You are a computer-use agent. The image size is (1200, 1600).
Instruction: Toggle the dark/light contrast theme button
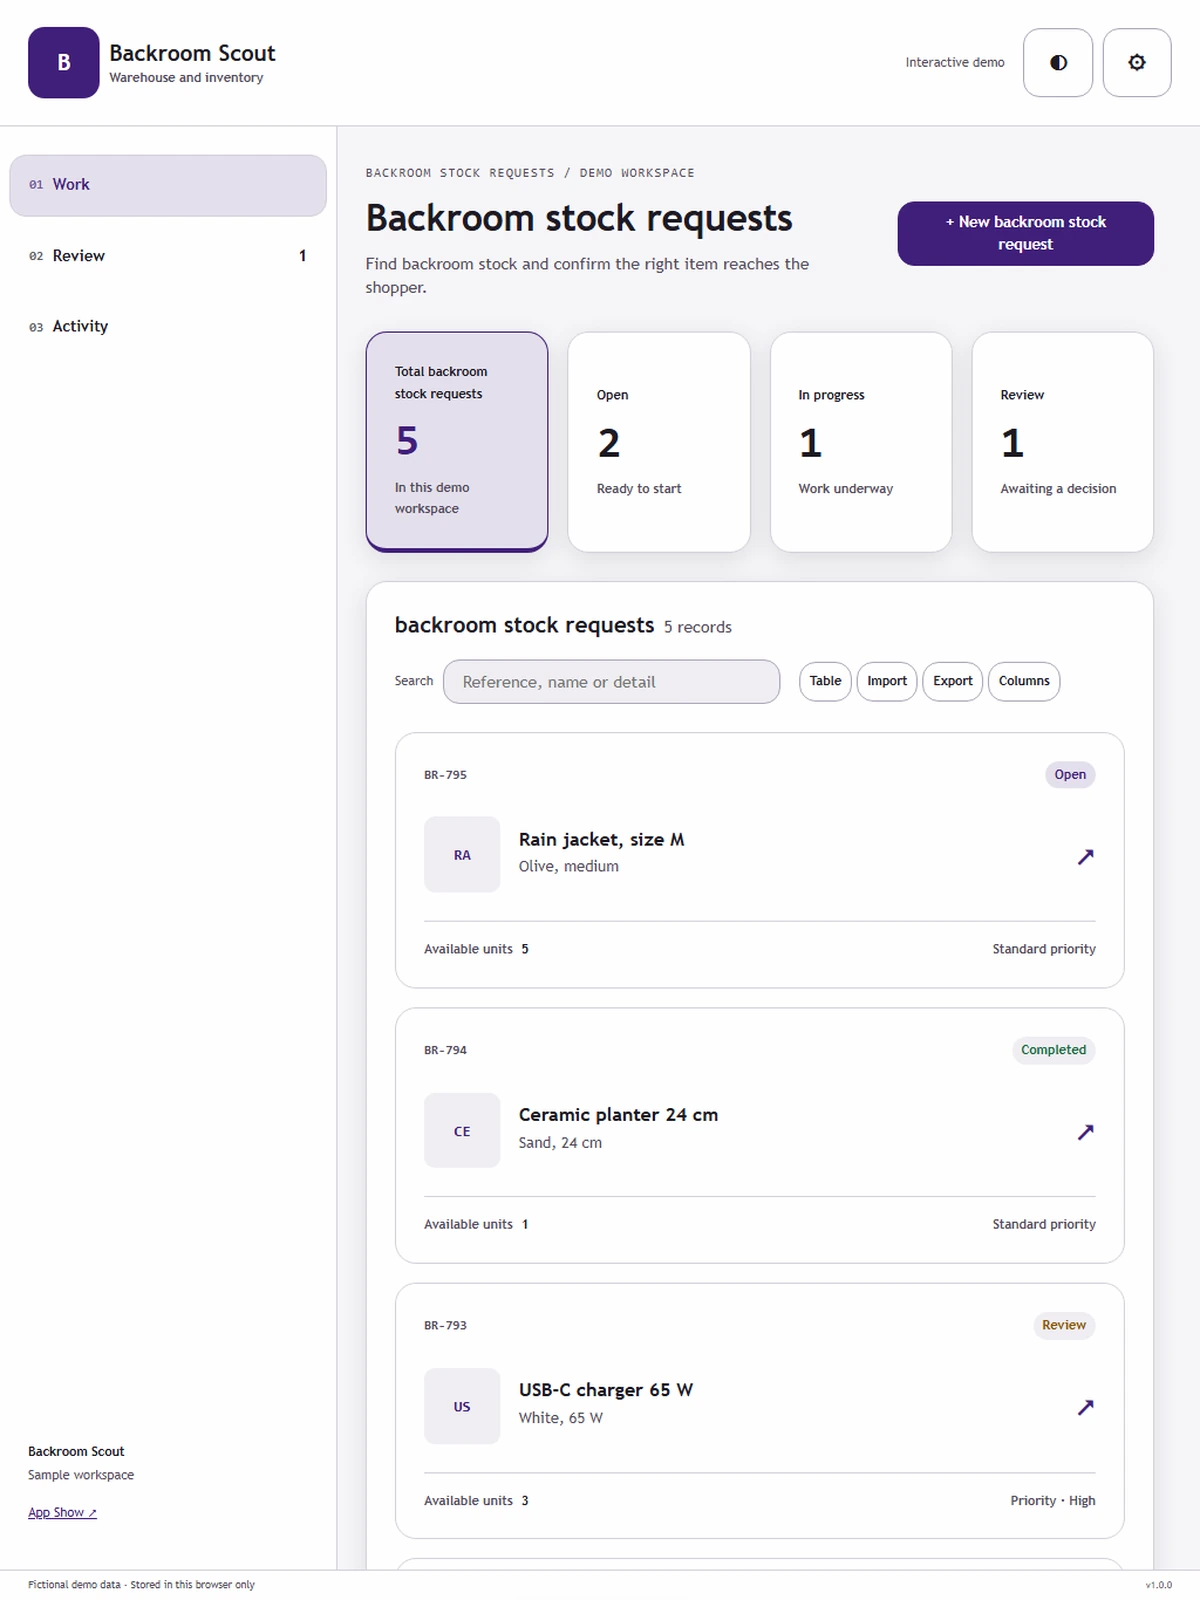click(x=1058, y=62)
